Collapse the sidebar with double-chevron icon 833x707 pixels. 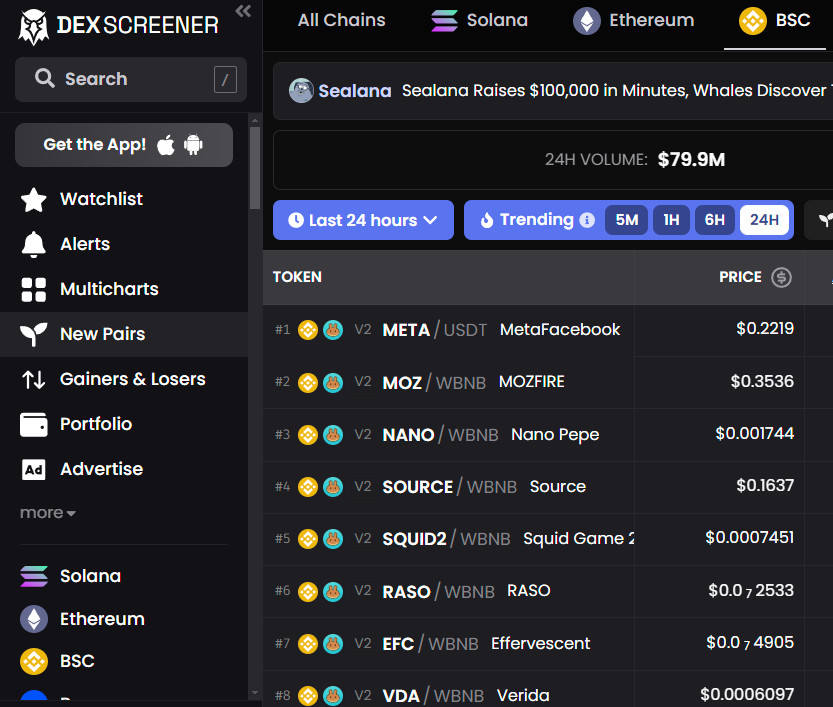243,11
